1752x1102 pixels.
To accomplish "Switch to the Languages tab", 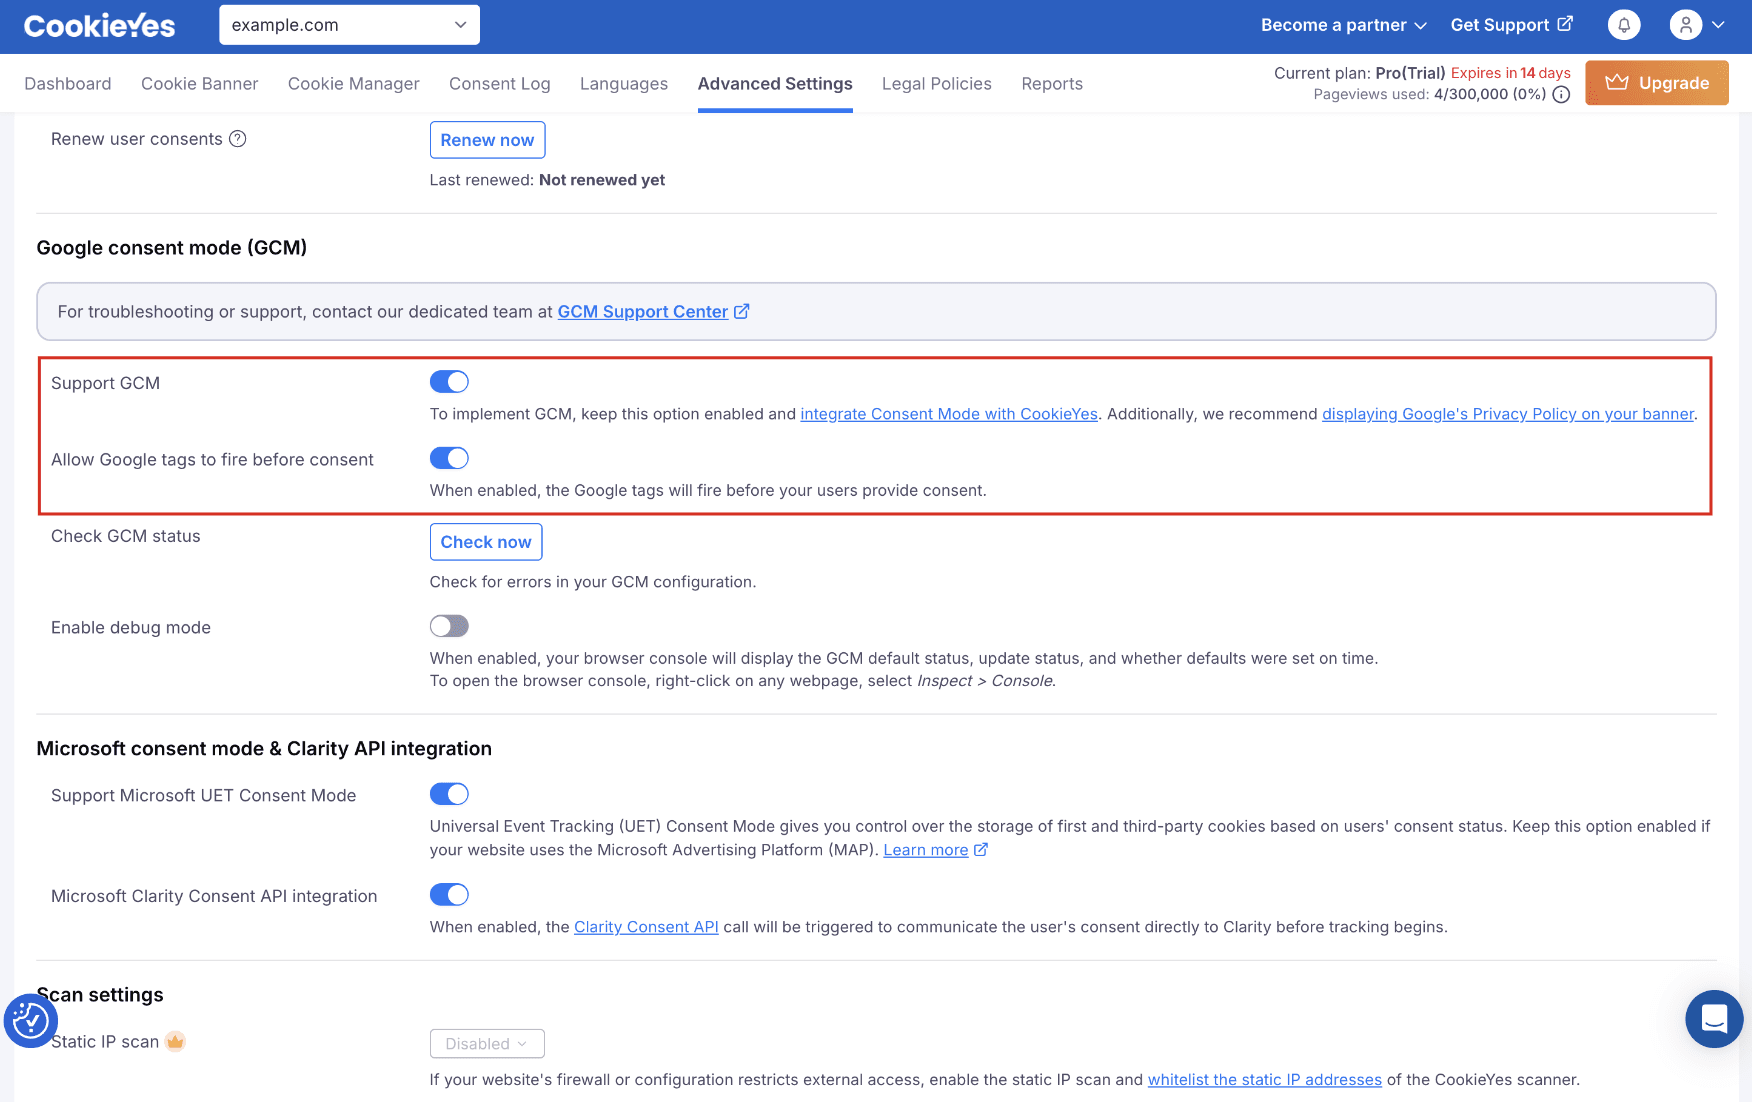I will [x=624, y=84].
